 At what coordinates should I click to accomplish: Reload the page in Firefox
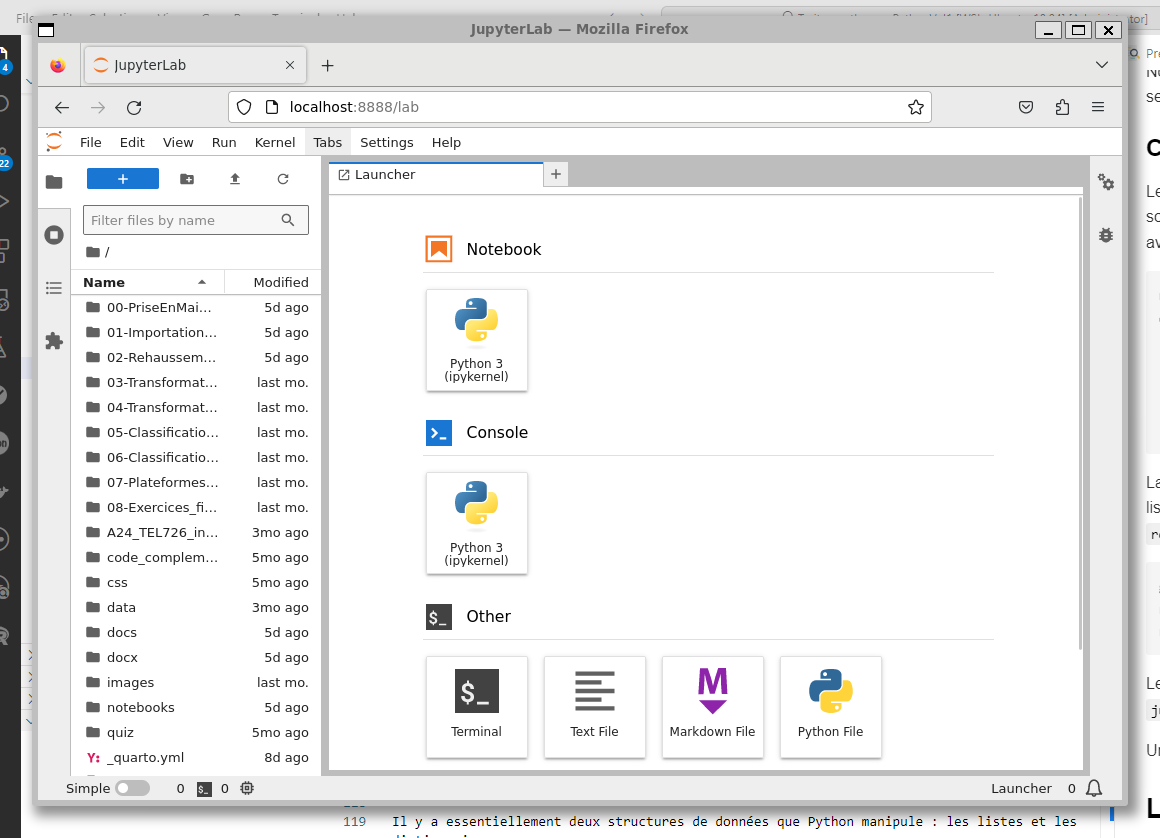point(134,107)
